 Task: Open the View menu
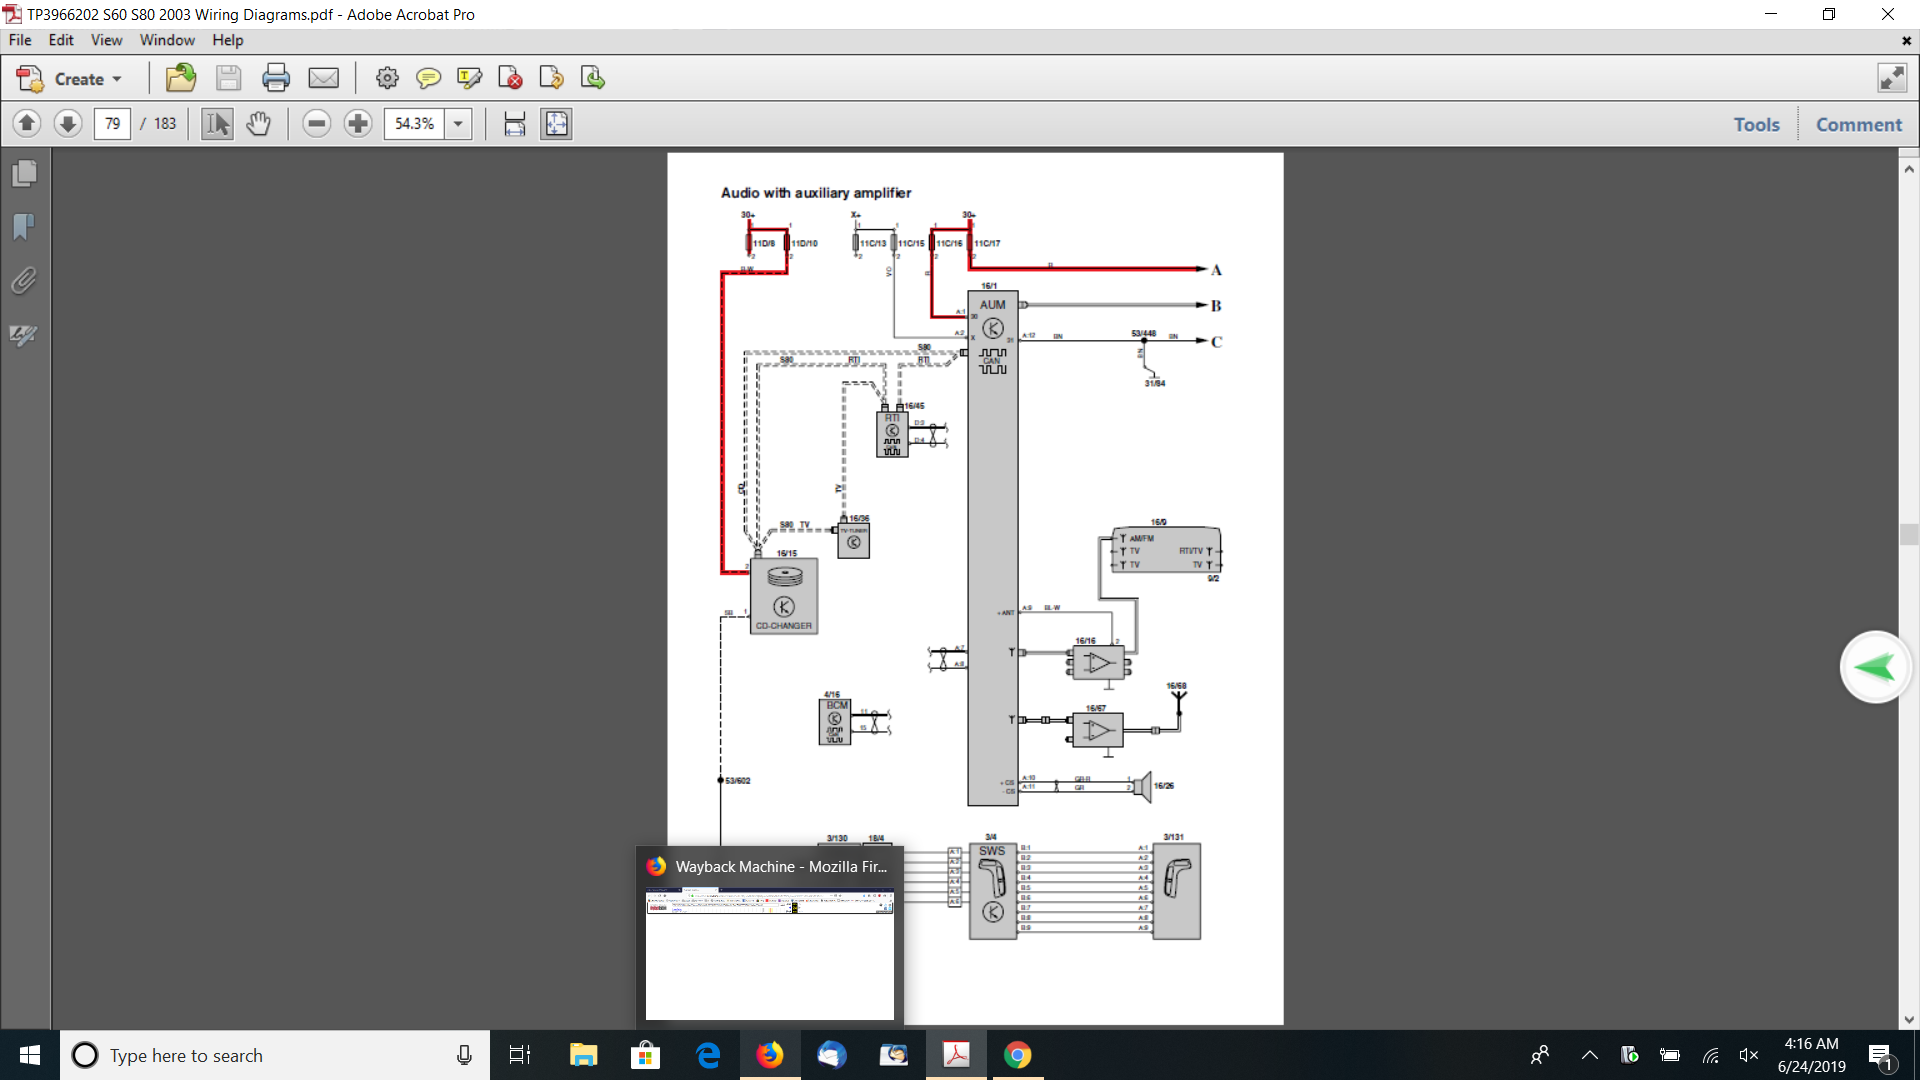(106, 40)
